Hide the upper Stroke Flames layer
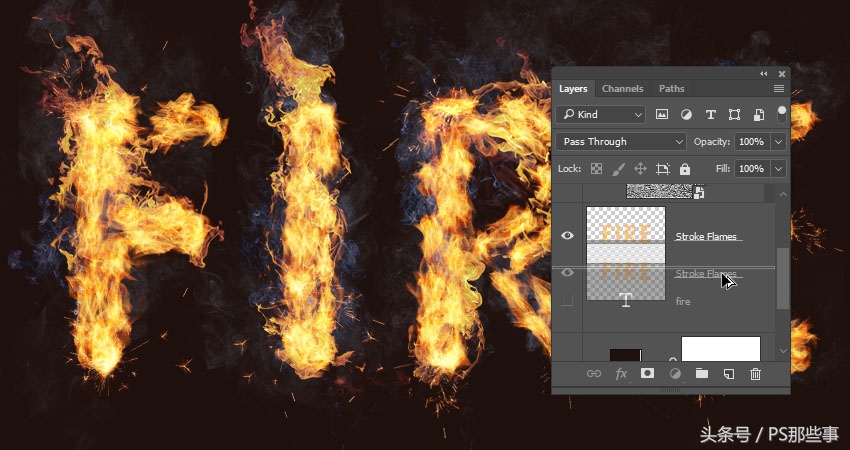 pos(567,235)
